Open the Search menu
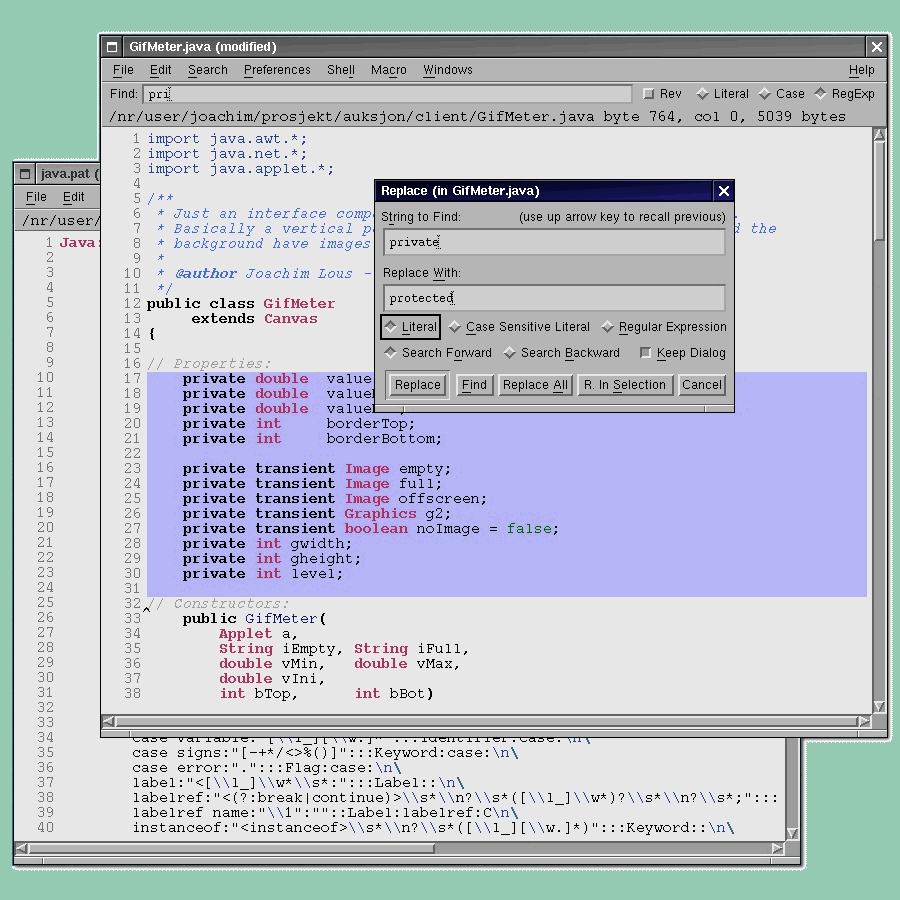Viewport: 900px width, 900px height. click(x=208, y=70)
